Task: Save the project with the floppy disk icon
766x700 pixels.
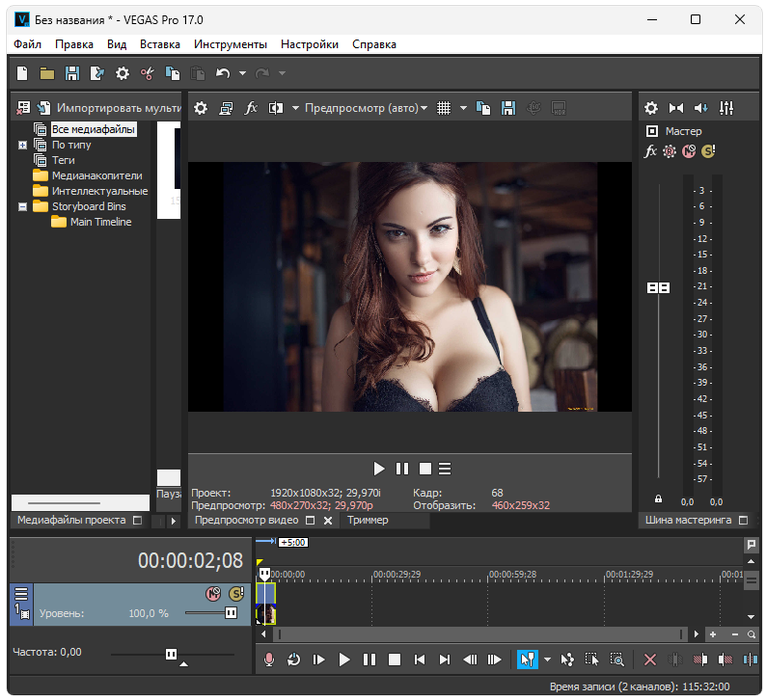Action: pyautogui.click(x=72, y=73)
